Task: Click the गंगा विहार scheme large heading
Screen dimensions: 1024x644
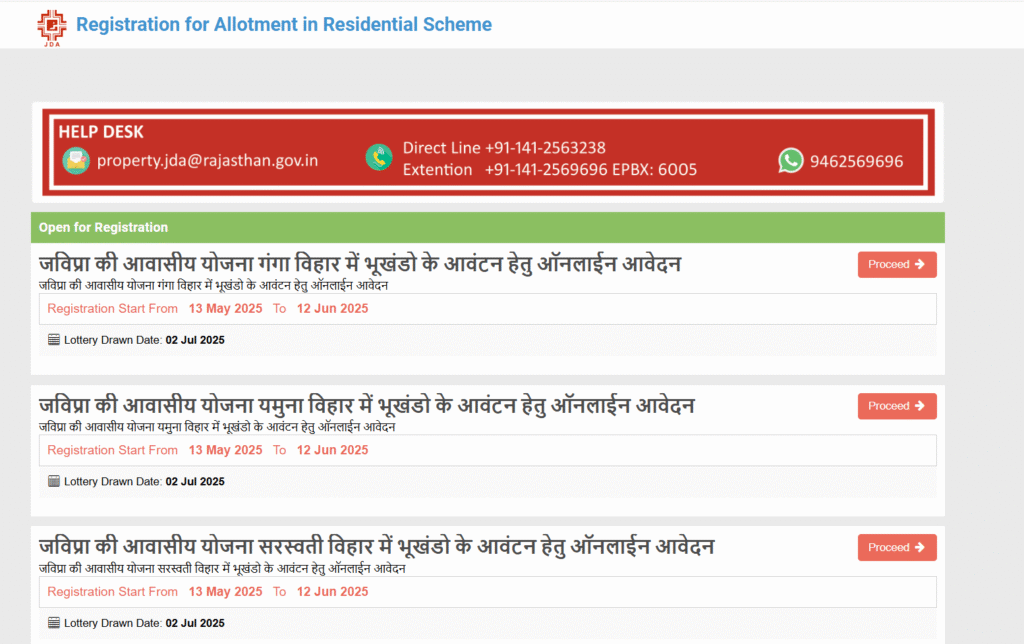Action: (360, 264)
